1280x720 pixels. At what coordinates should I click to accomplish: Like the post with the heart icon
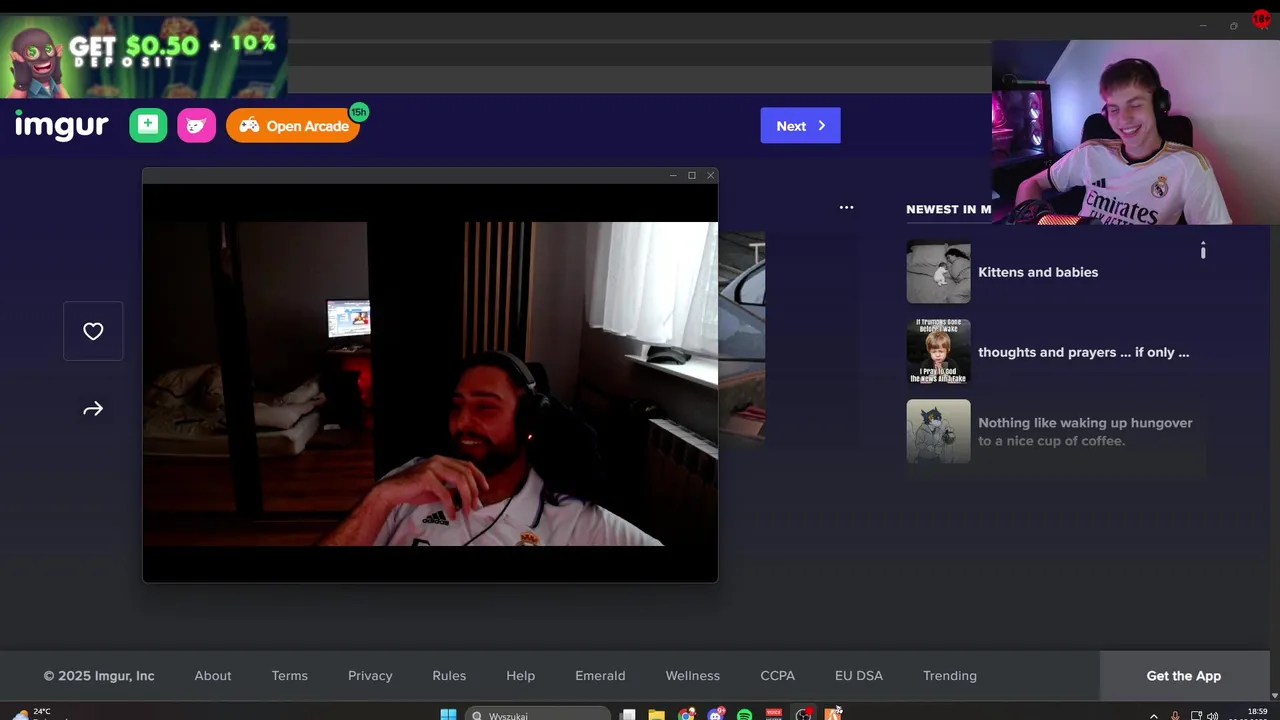93,331
